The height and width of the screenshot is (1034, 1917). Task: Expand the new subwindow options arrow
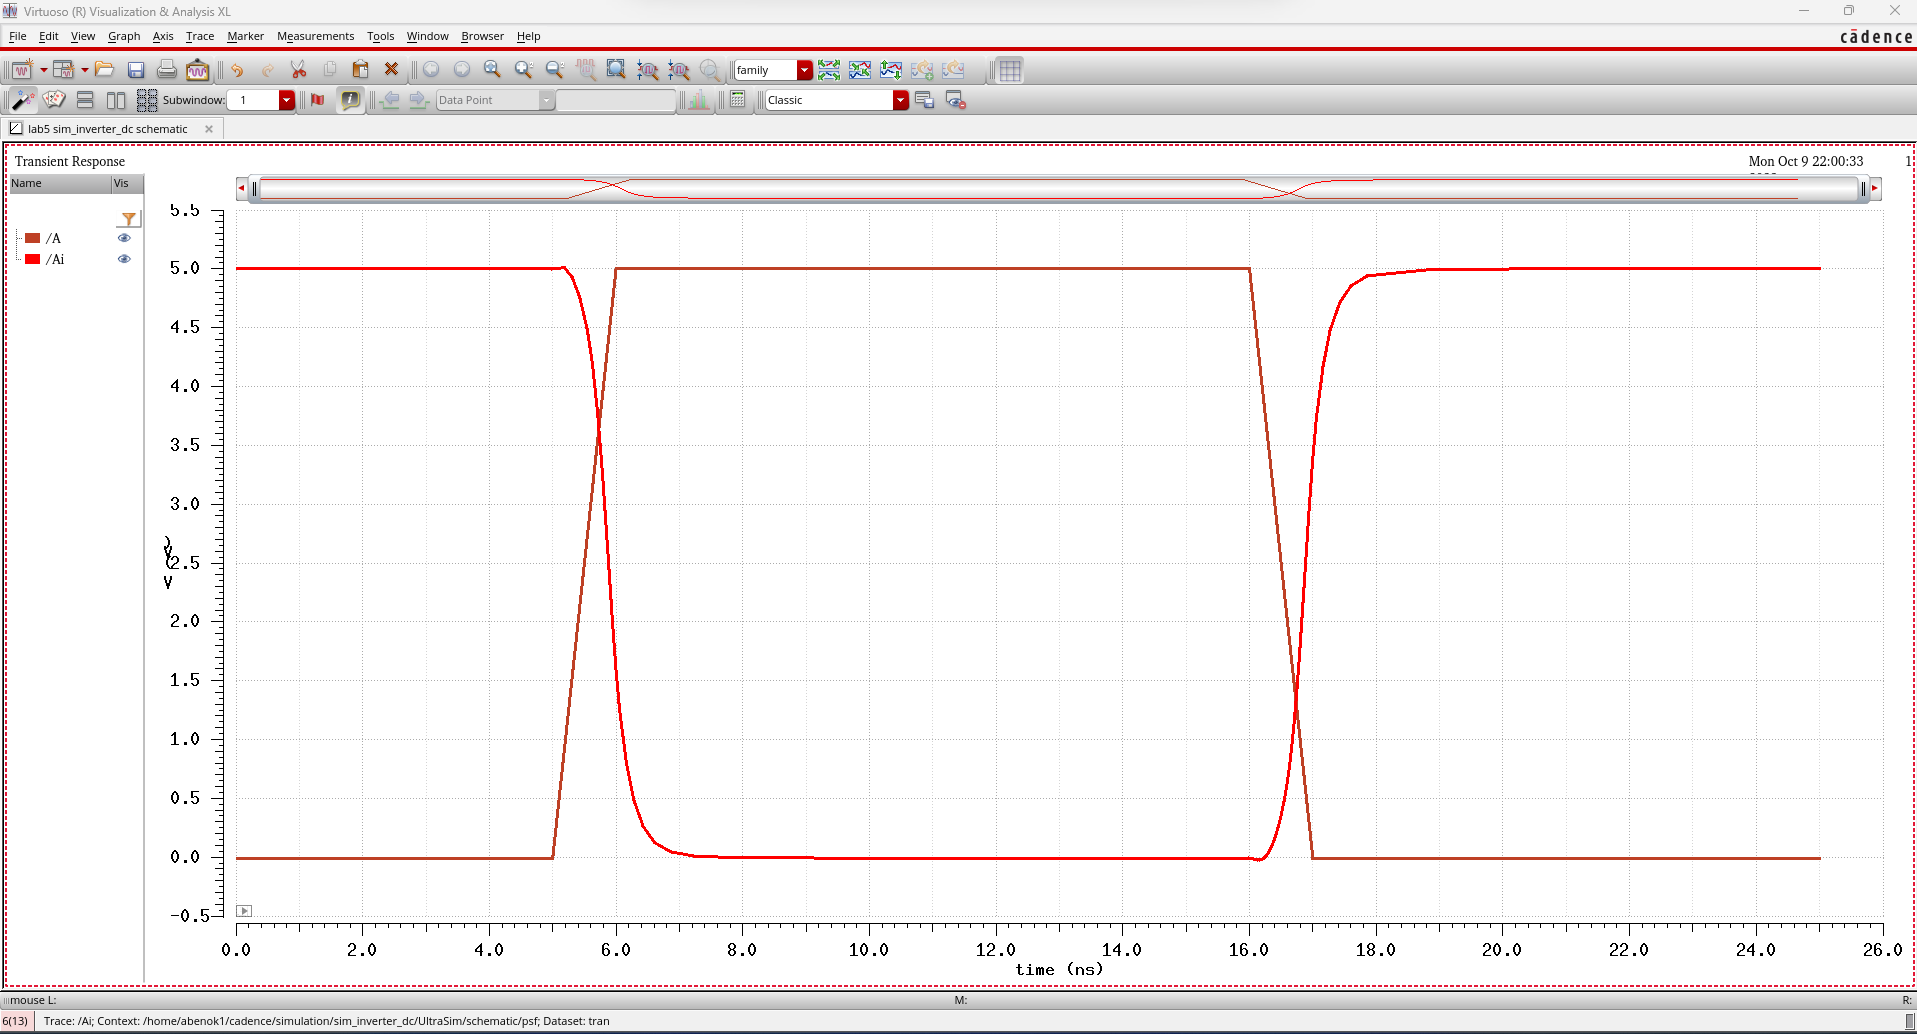pyautogui.click(x=85, y=70)
